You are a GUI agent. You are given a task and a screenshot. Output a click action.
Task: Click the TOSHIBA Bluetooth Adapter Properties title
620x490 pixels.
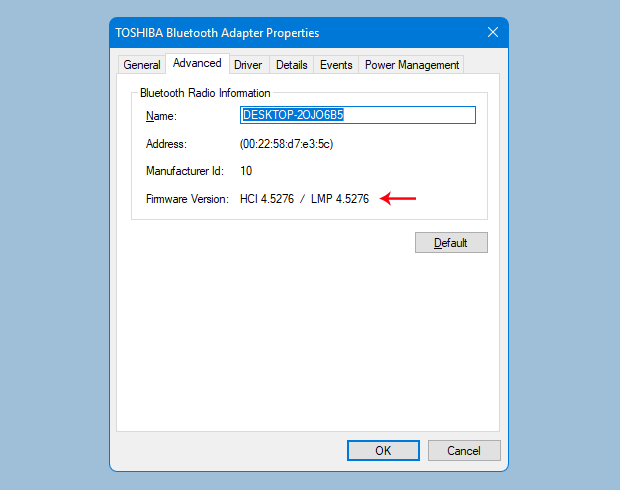[217, 33]
